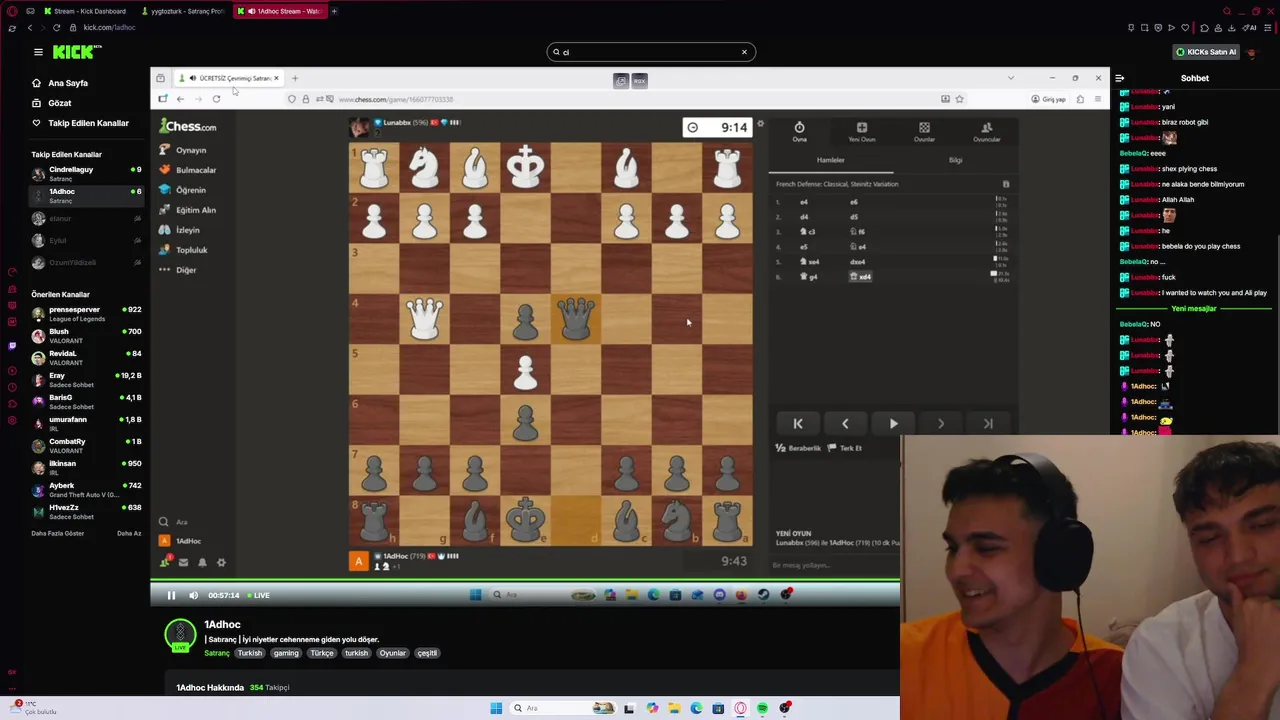The width and height of the screenshot is (1280, 720).
Task: Open offline channel OzumYildizeli
Action: tap(86, 262)
